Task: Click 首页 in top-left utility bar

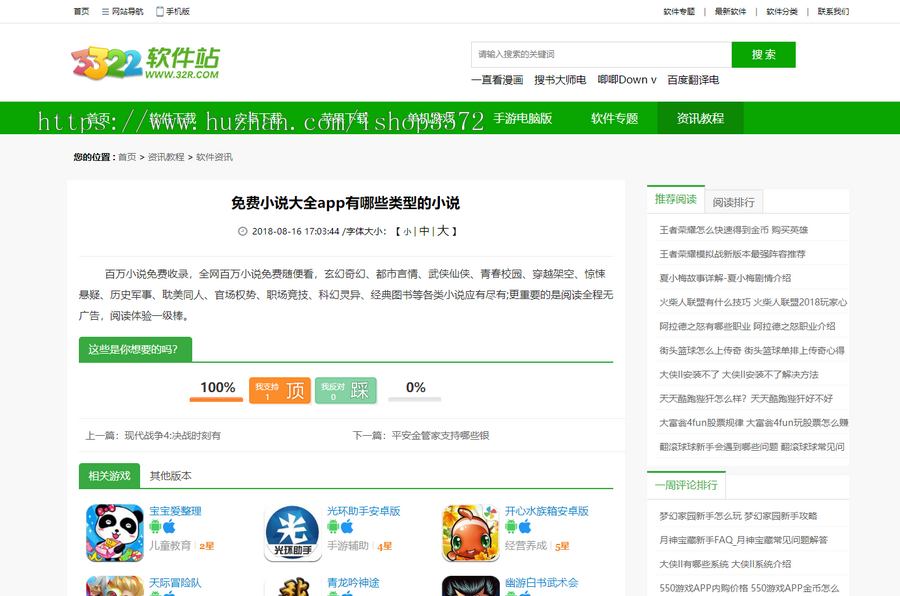Action: [82, 11]
